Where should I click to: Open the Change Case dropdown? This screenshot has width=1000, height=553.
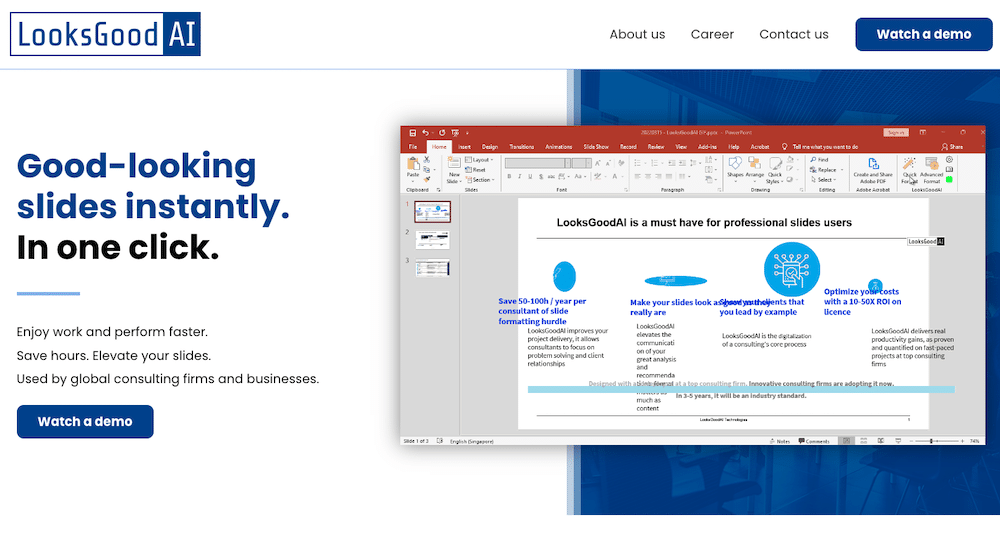point(580,177)
